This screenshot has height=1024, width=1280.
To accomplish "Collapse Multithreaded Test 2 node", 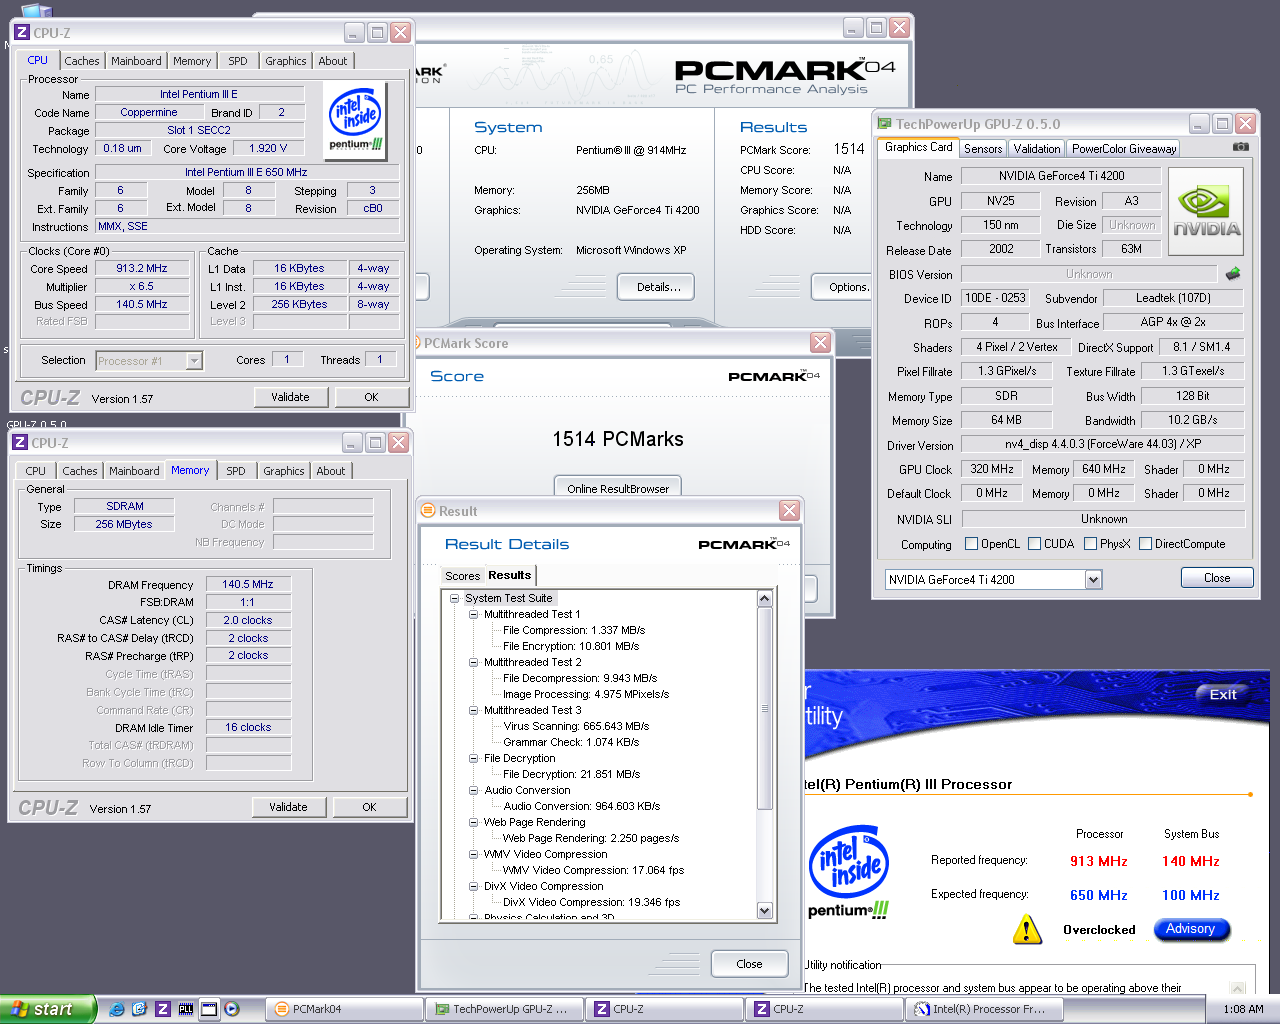I will (x=473, y=662).
